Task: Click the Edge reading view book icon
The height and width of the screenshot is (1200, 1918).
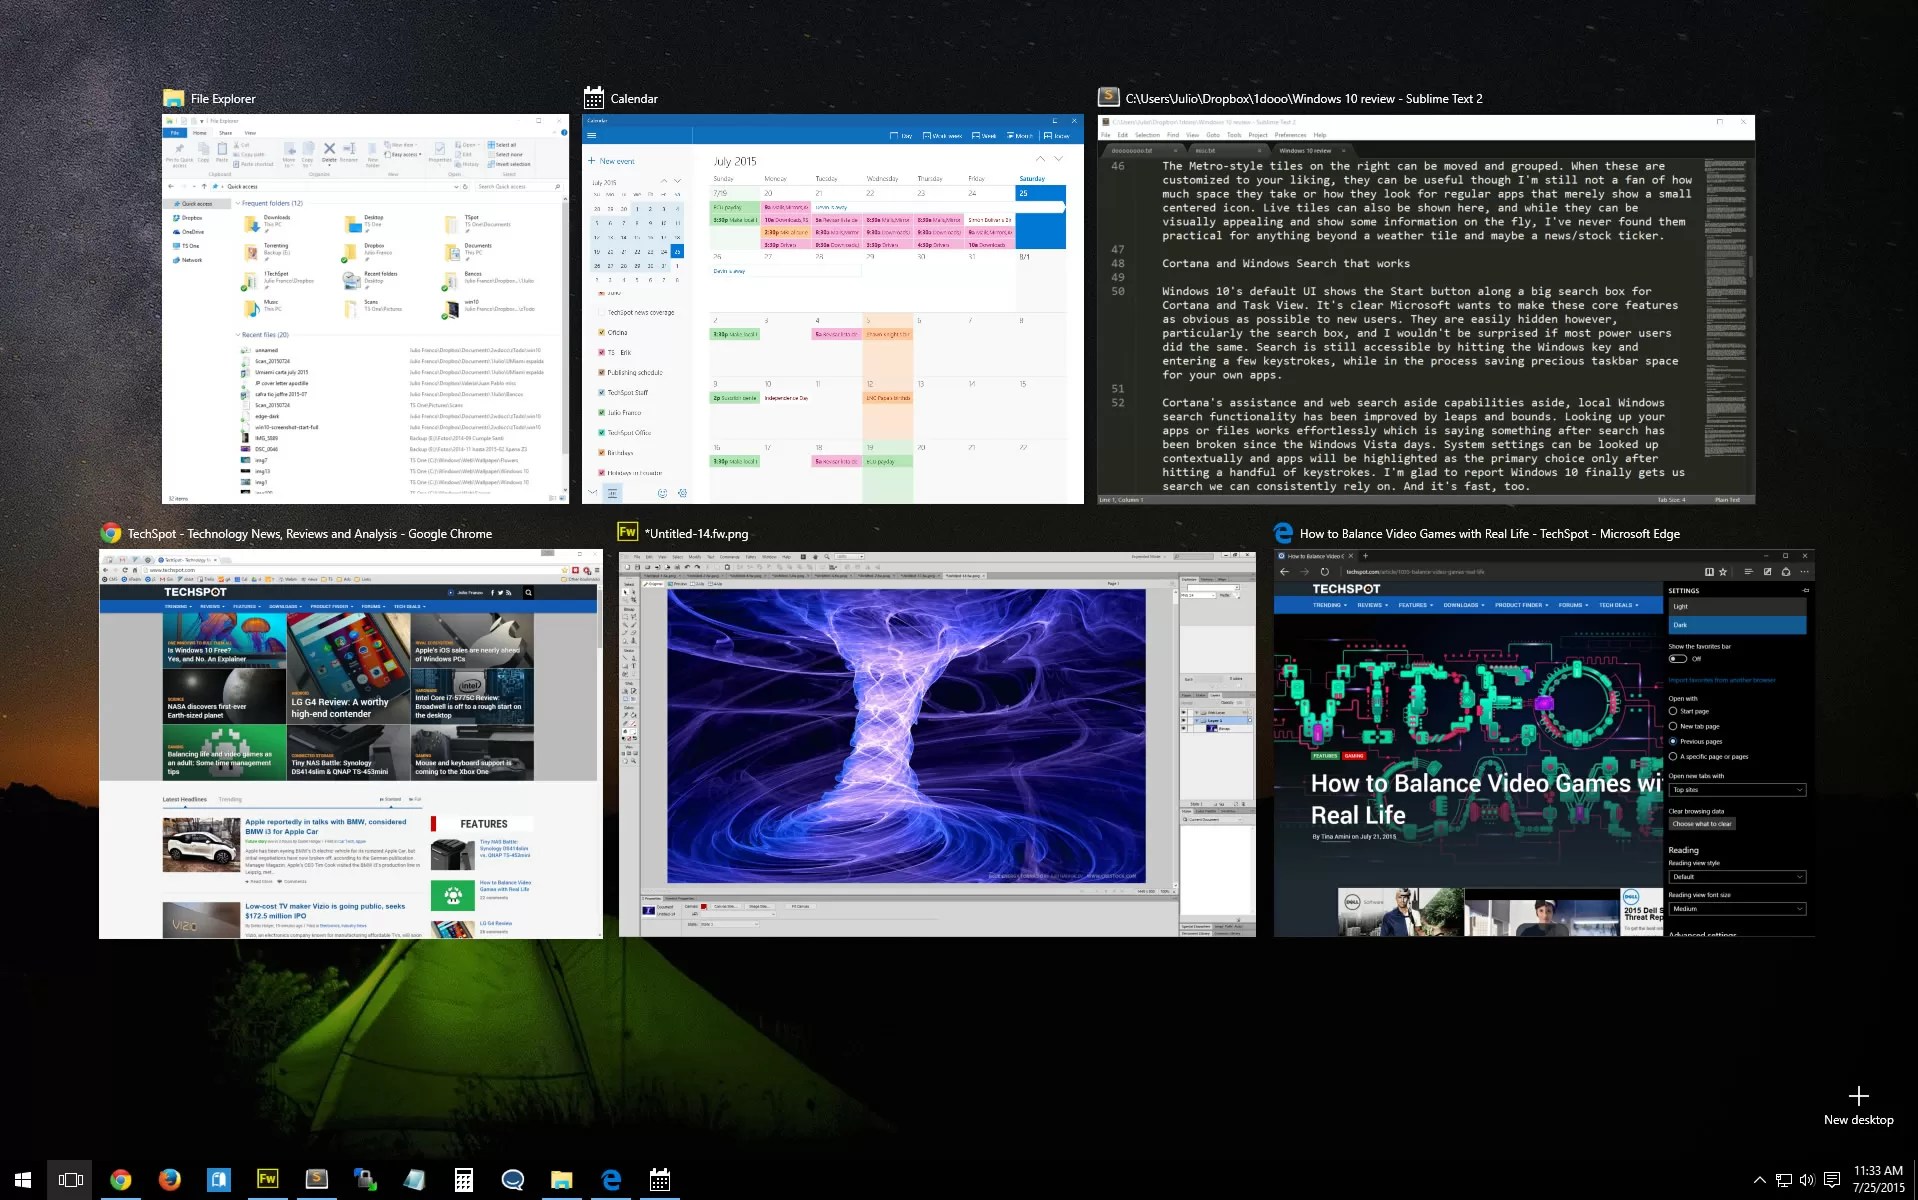Action: pyautogui.click(x=1709, y=572)
